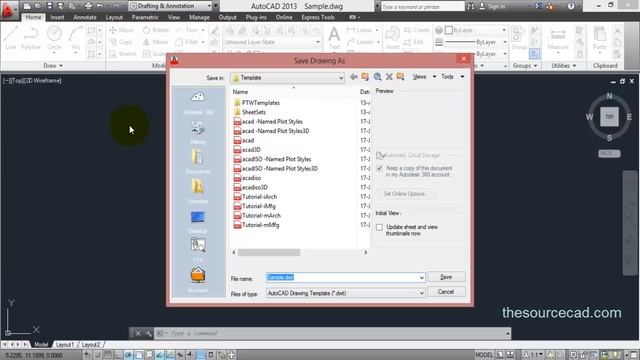Click the MODEL status bar button

point(484,355)
